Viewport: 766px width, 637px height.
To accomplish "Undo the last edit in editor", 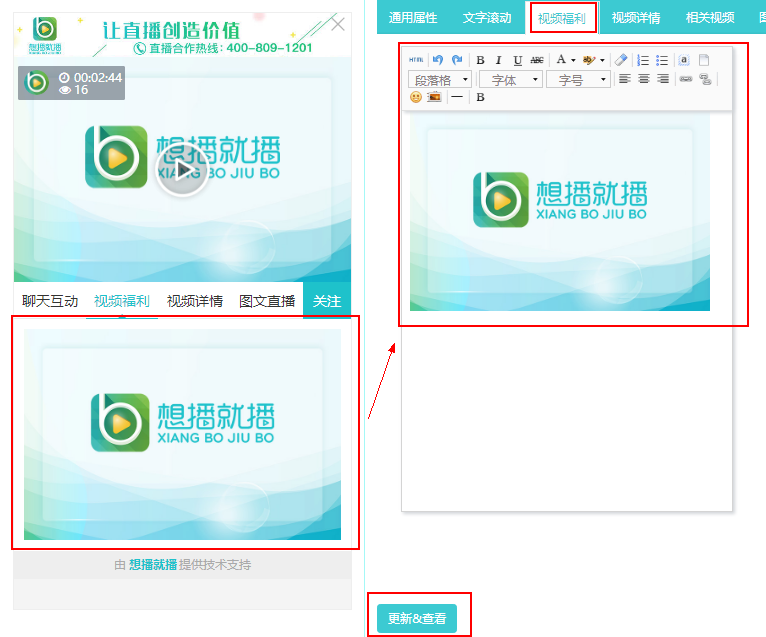I will pyautogui.click(x=438, y=60).
